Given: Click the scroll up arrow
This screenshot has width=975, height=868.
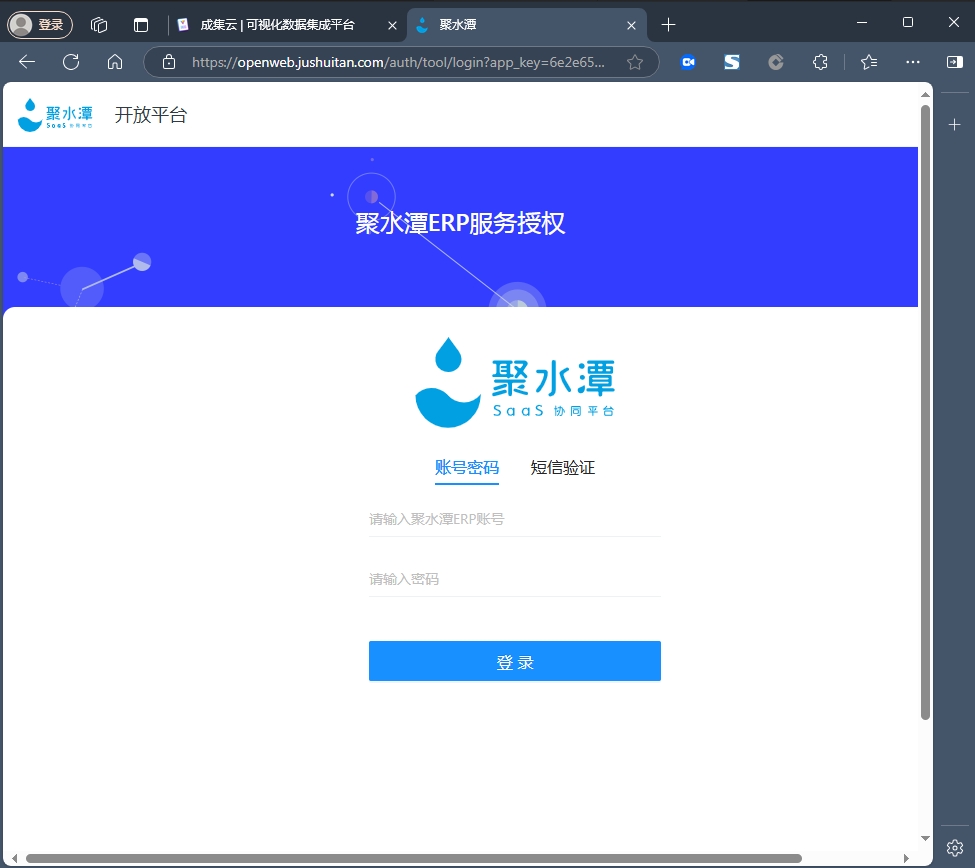Looking at the screenshot, I should point(925,95).
